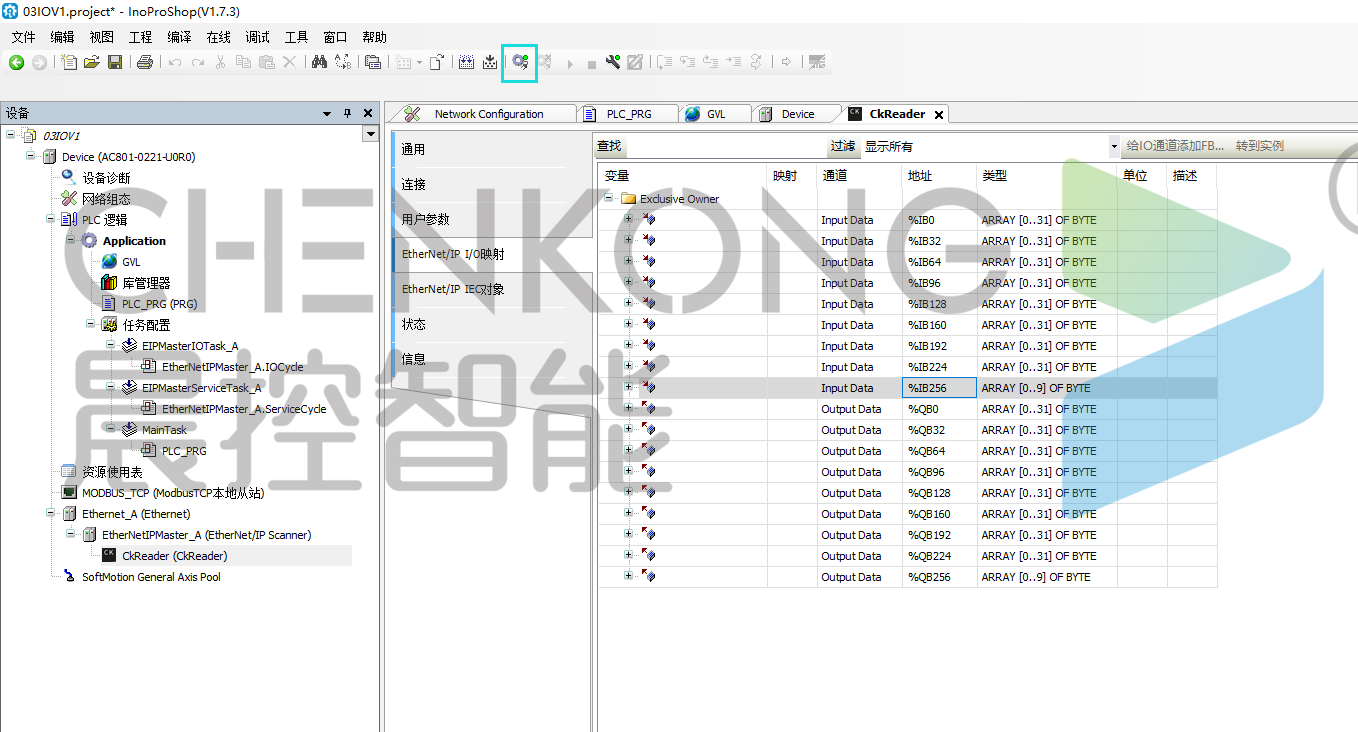
Task: Open the 调试 menu
Action: click(258, 37)
